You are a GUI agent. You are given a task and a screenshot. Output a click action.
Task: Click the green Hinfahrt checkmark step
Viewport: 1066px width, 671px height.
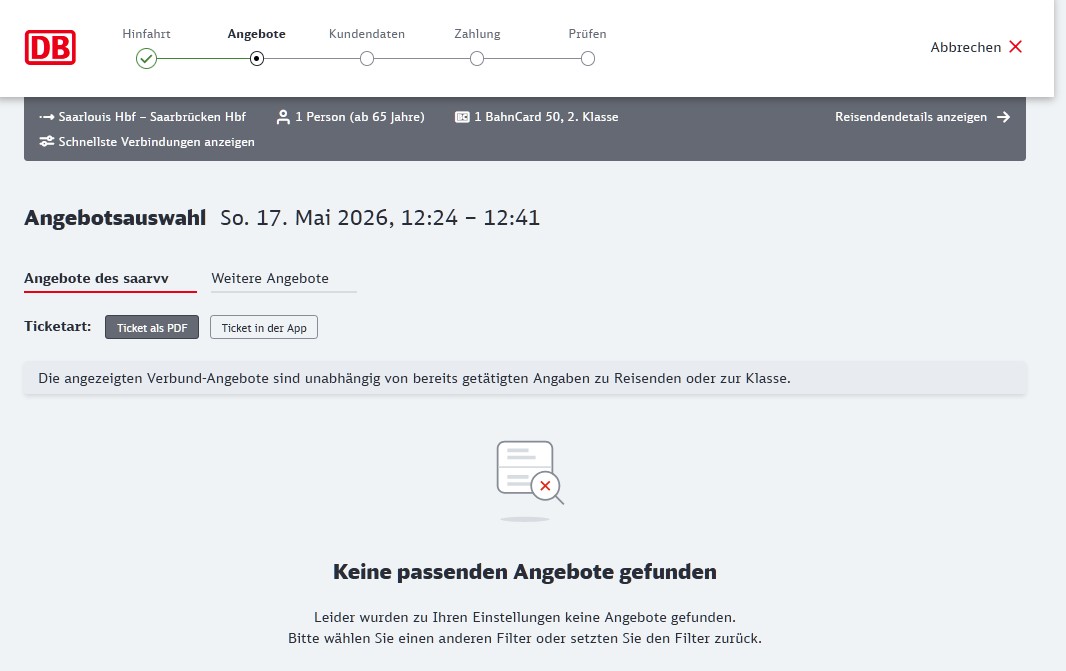point(147,59)
